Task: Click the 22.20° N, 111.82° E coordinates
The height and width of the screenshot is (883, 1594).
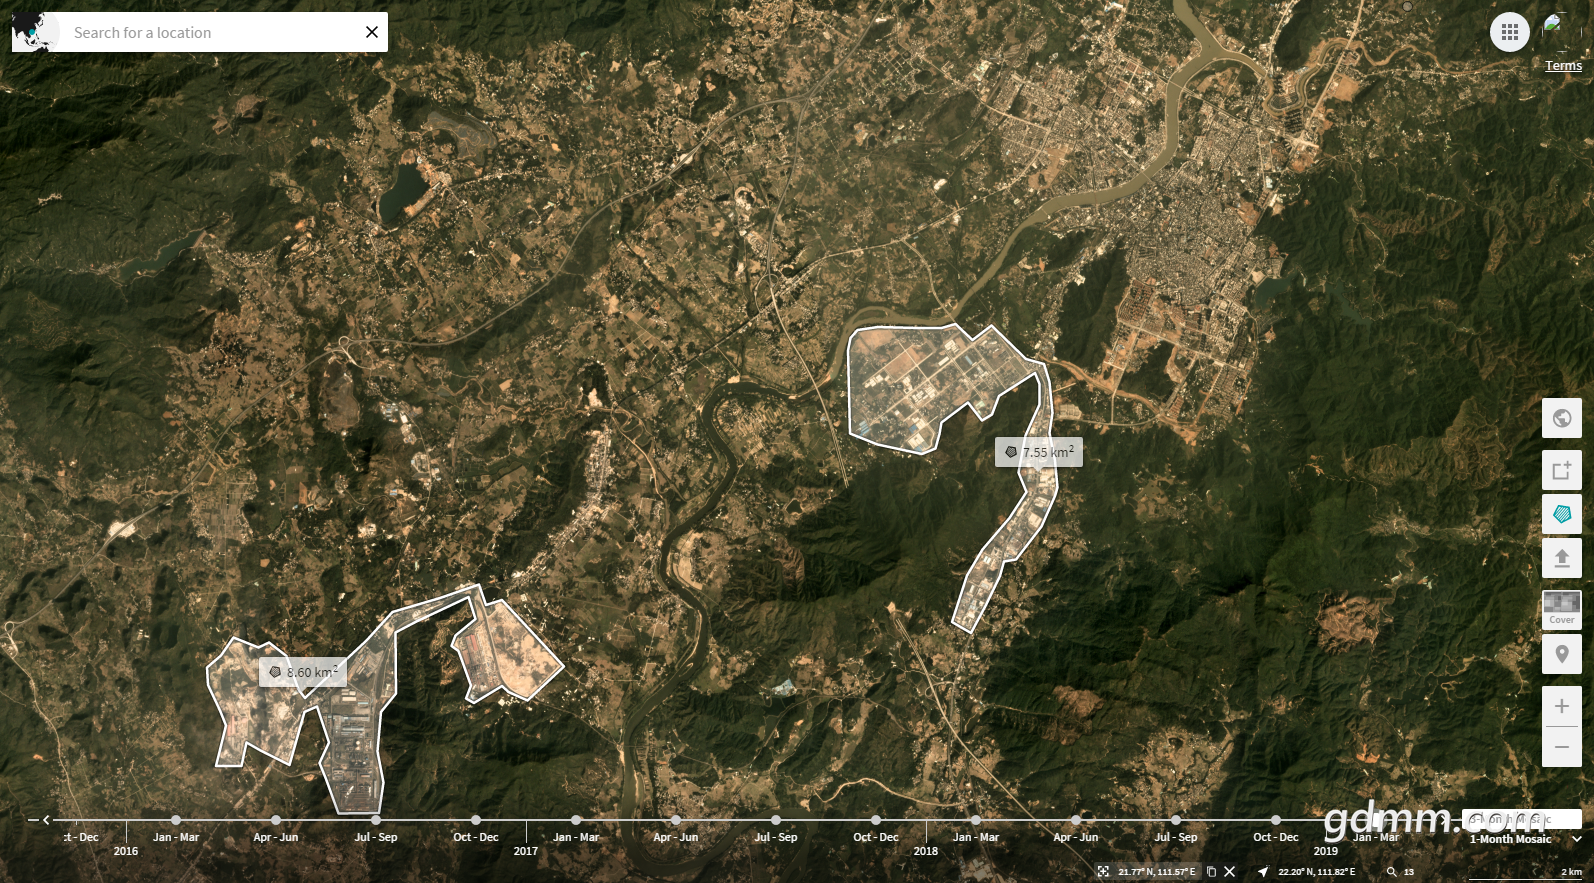Action: point(1317,872)
